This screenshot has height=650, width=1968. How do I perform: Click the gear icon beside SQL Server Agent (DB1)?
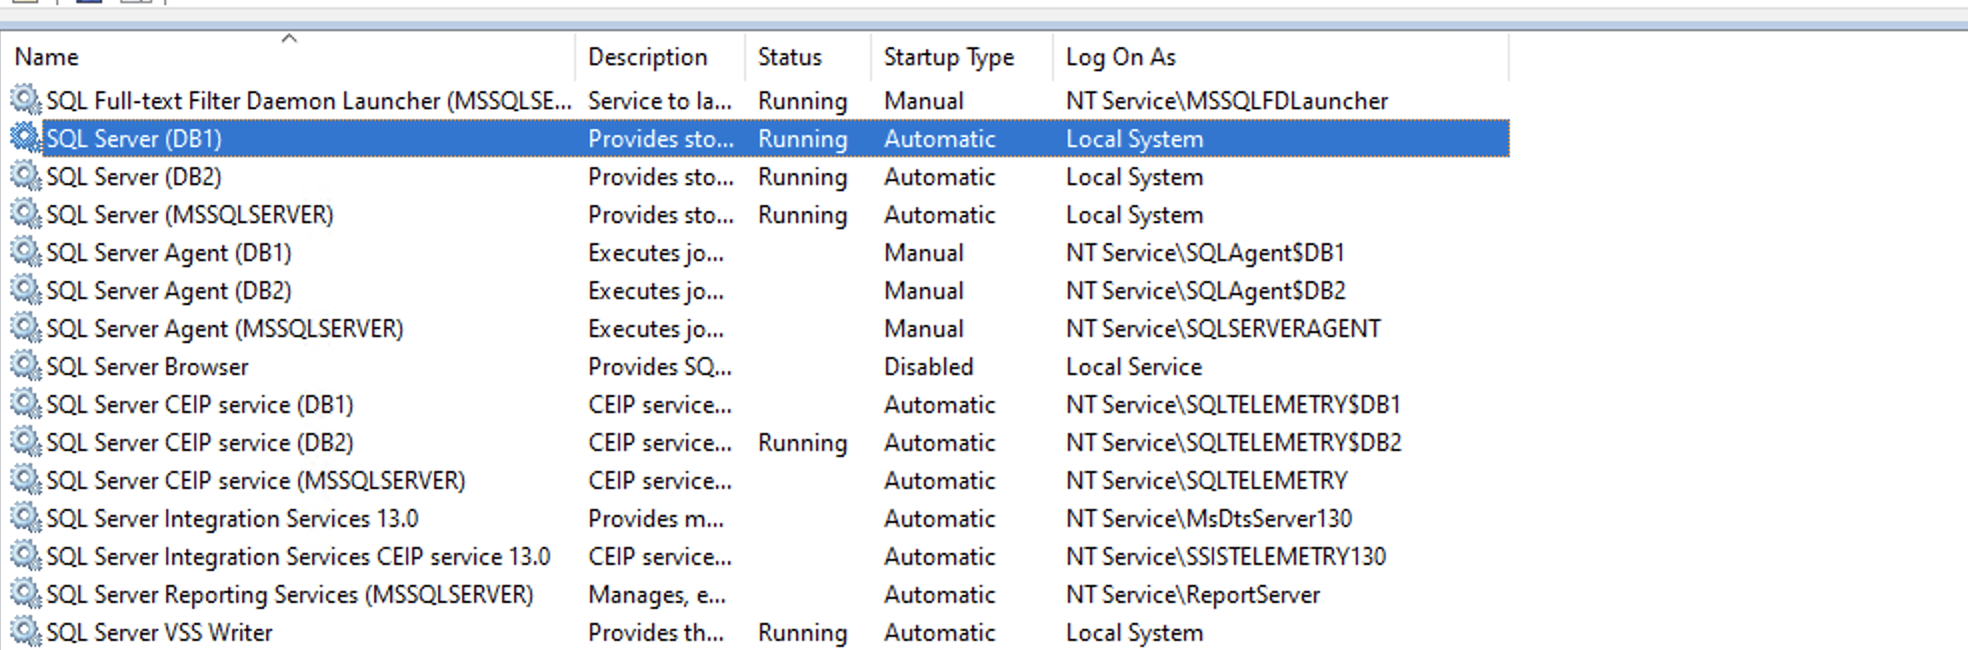click(26, 251)
